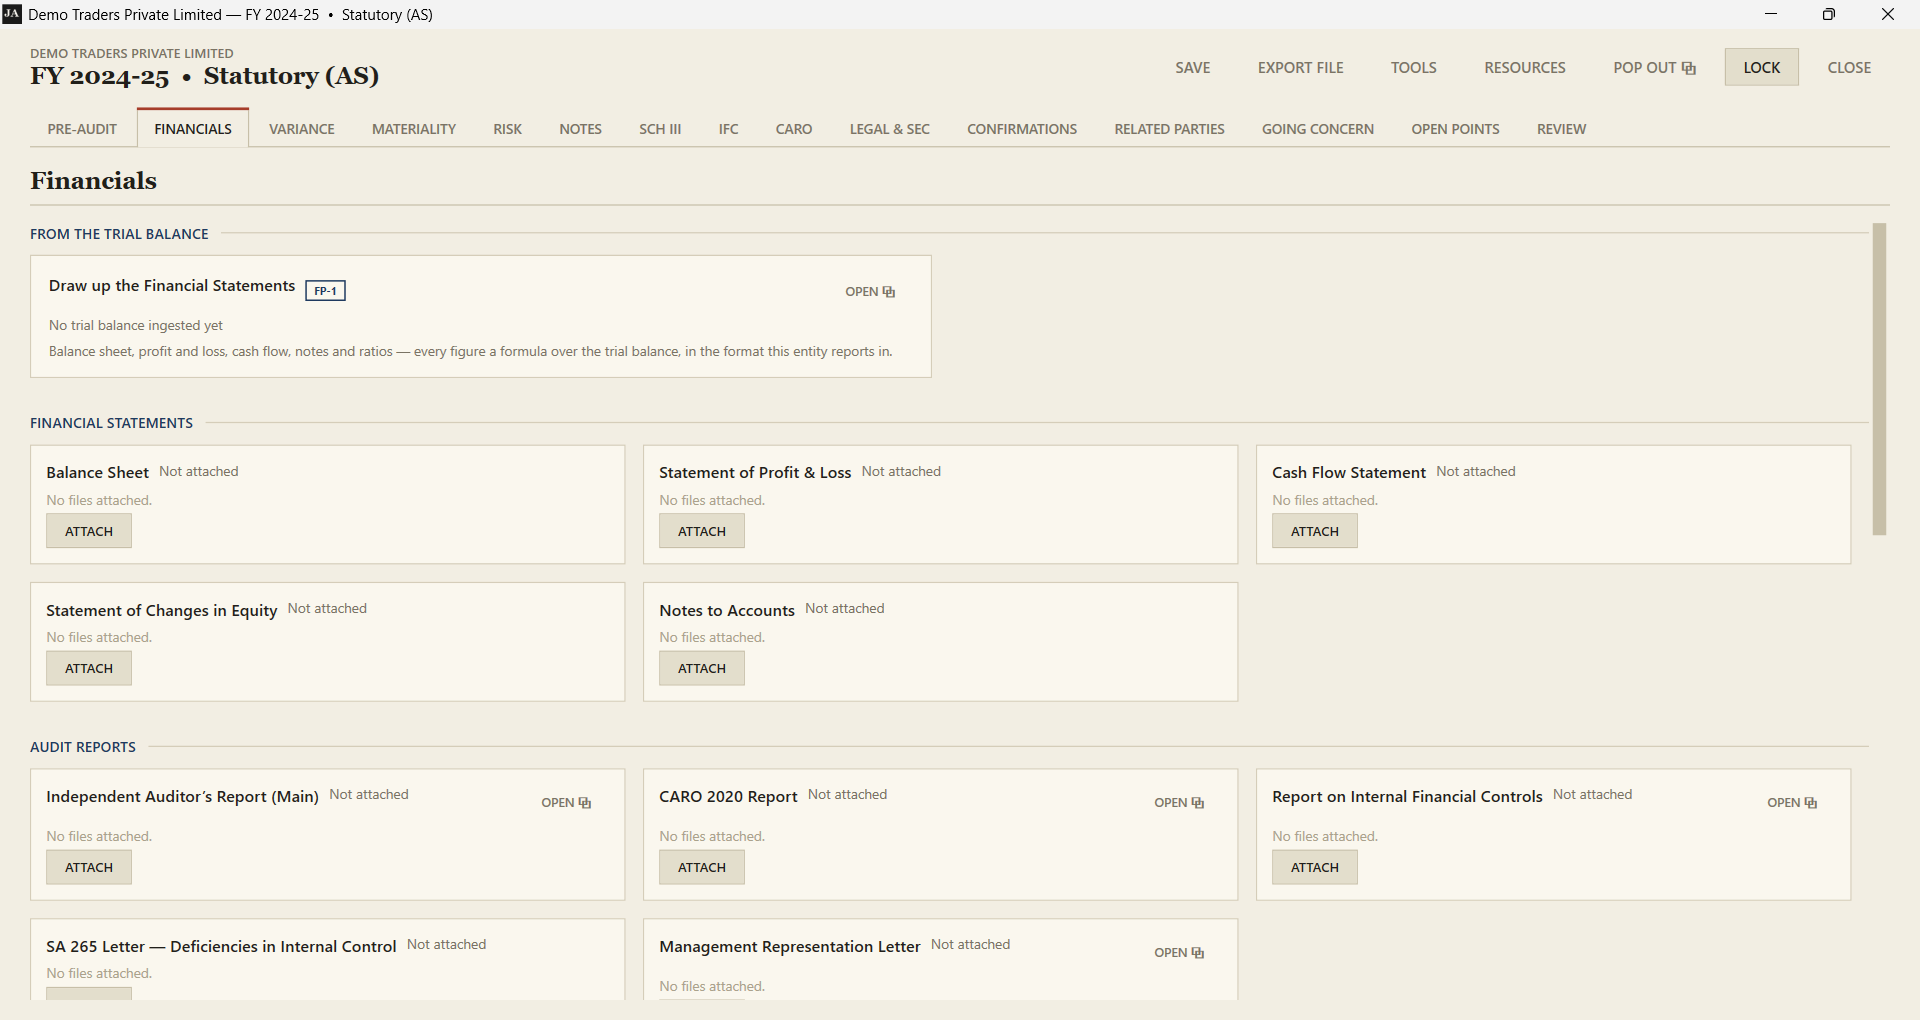The height and width of the screenshot is (1020, 1920).
Task: Open Management Representation Letter pop-out
Action: (x=1179, y=953)
